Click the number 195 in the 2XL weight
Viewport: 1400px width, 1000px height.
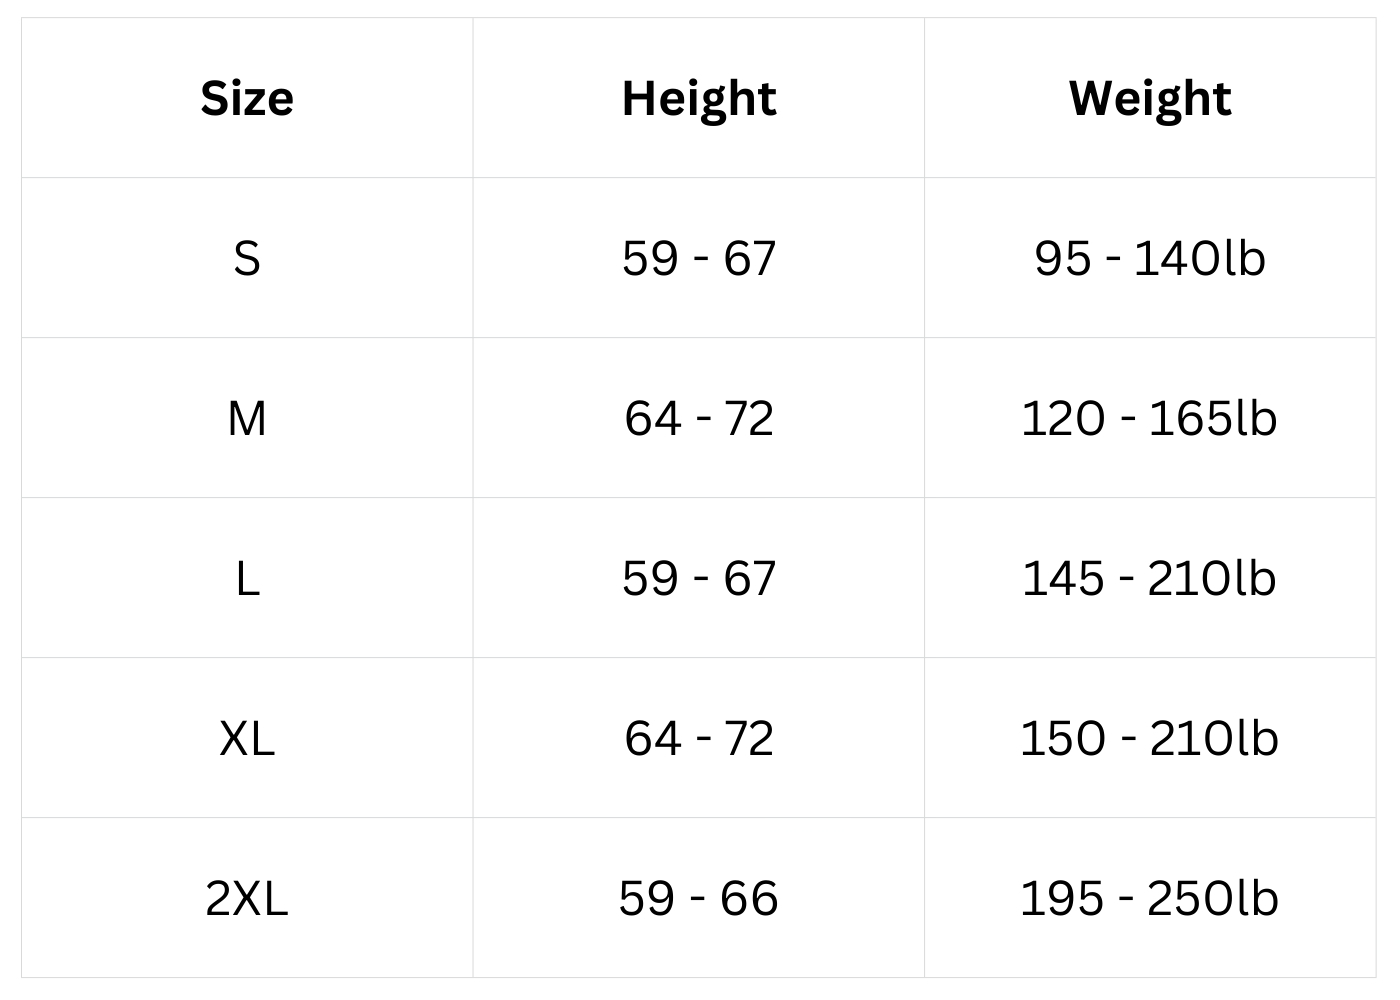point(1062,898)
